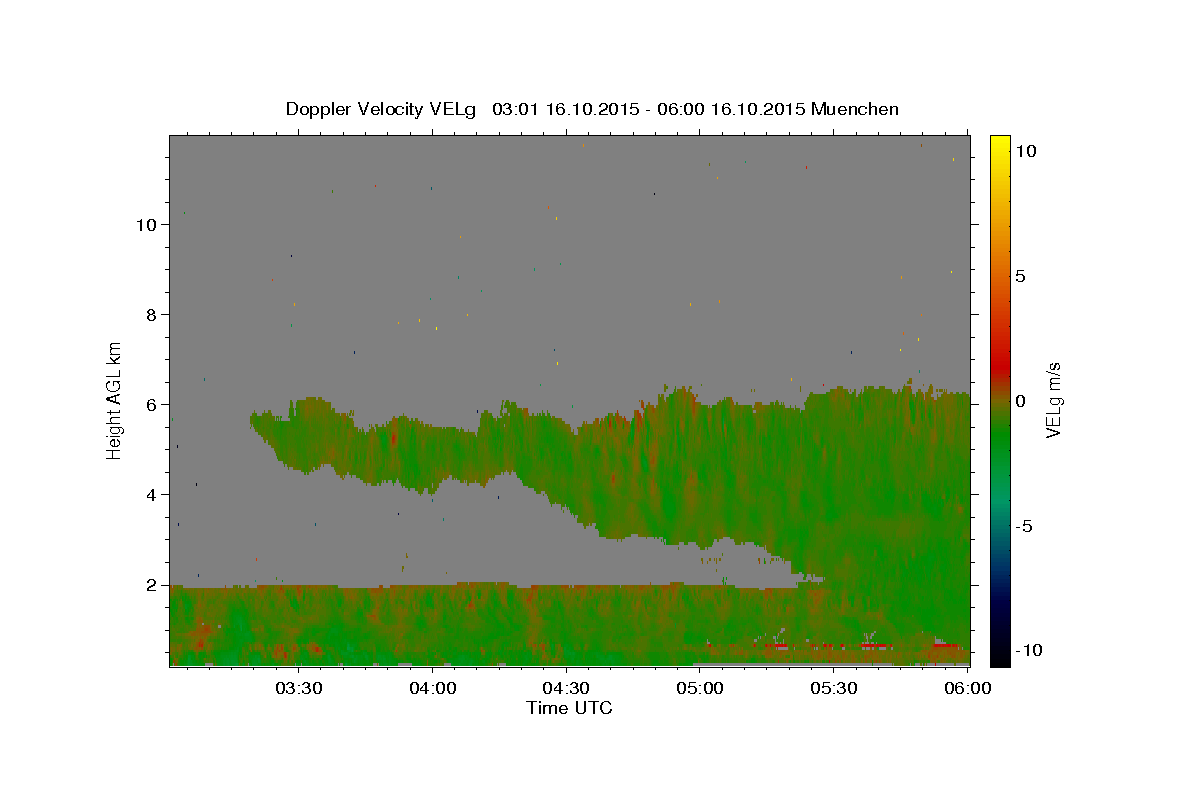Click the boundary layer echo at 04:00 and 1 km

(433, 629)
